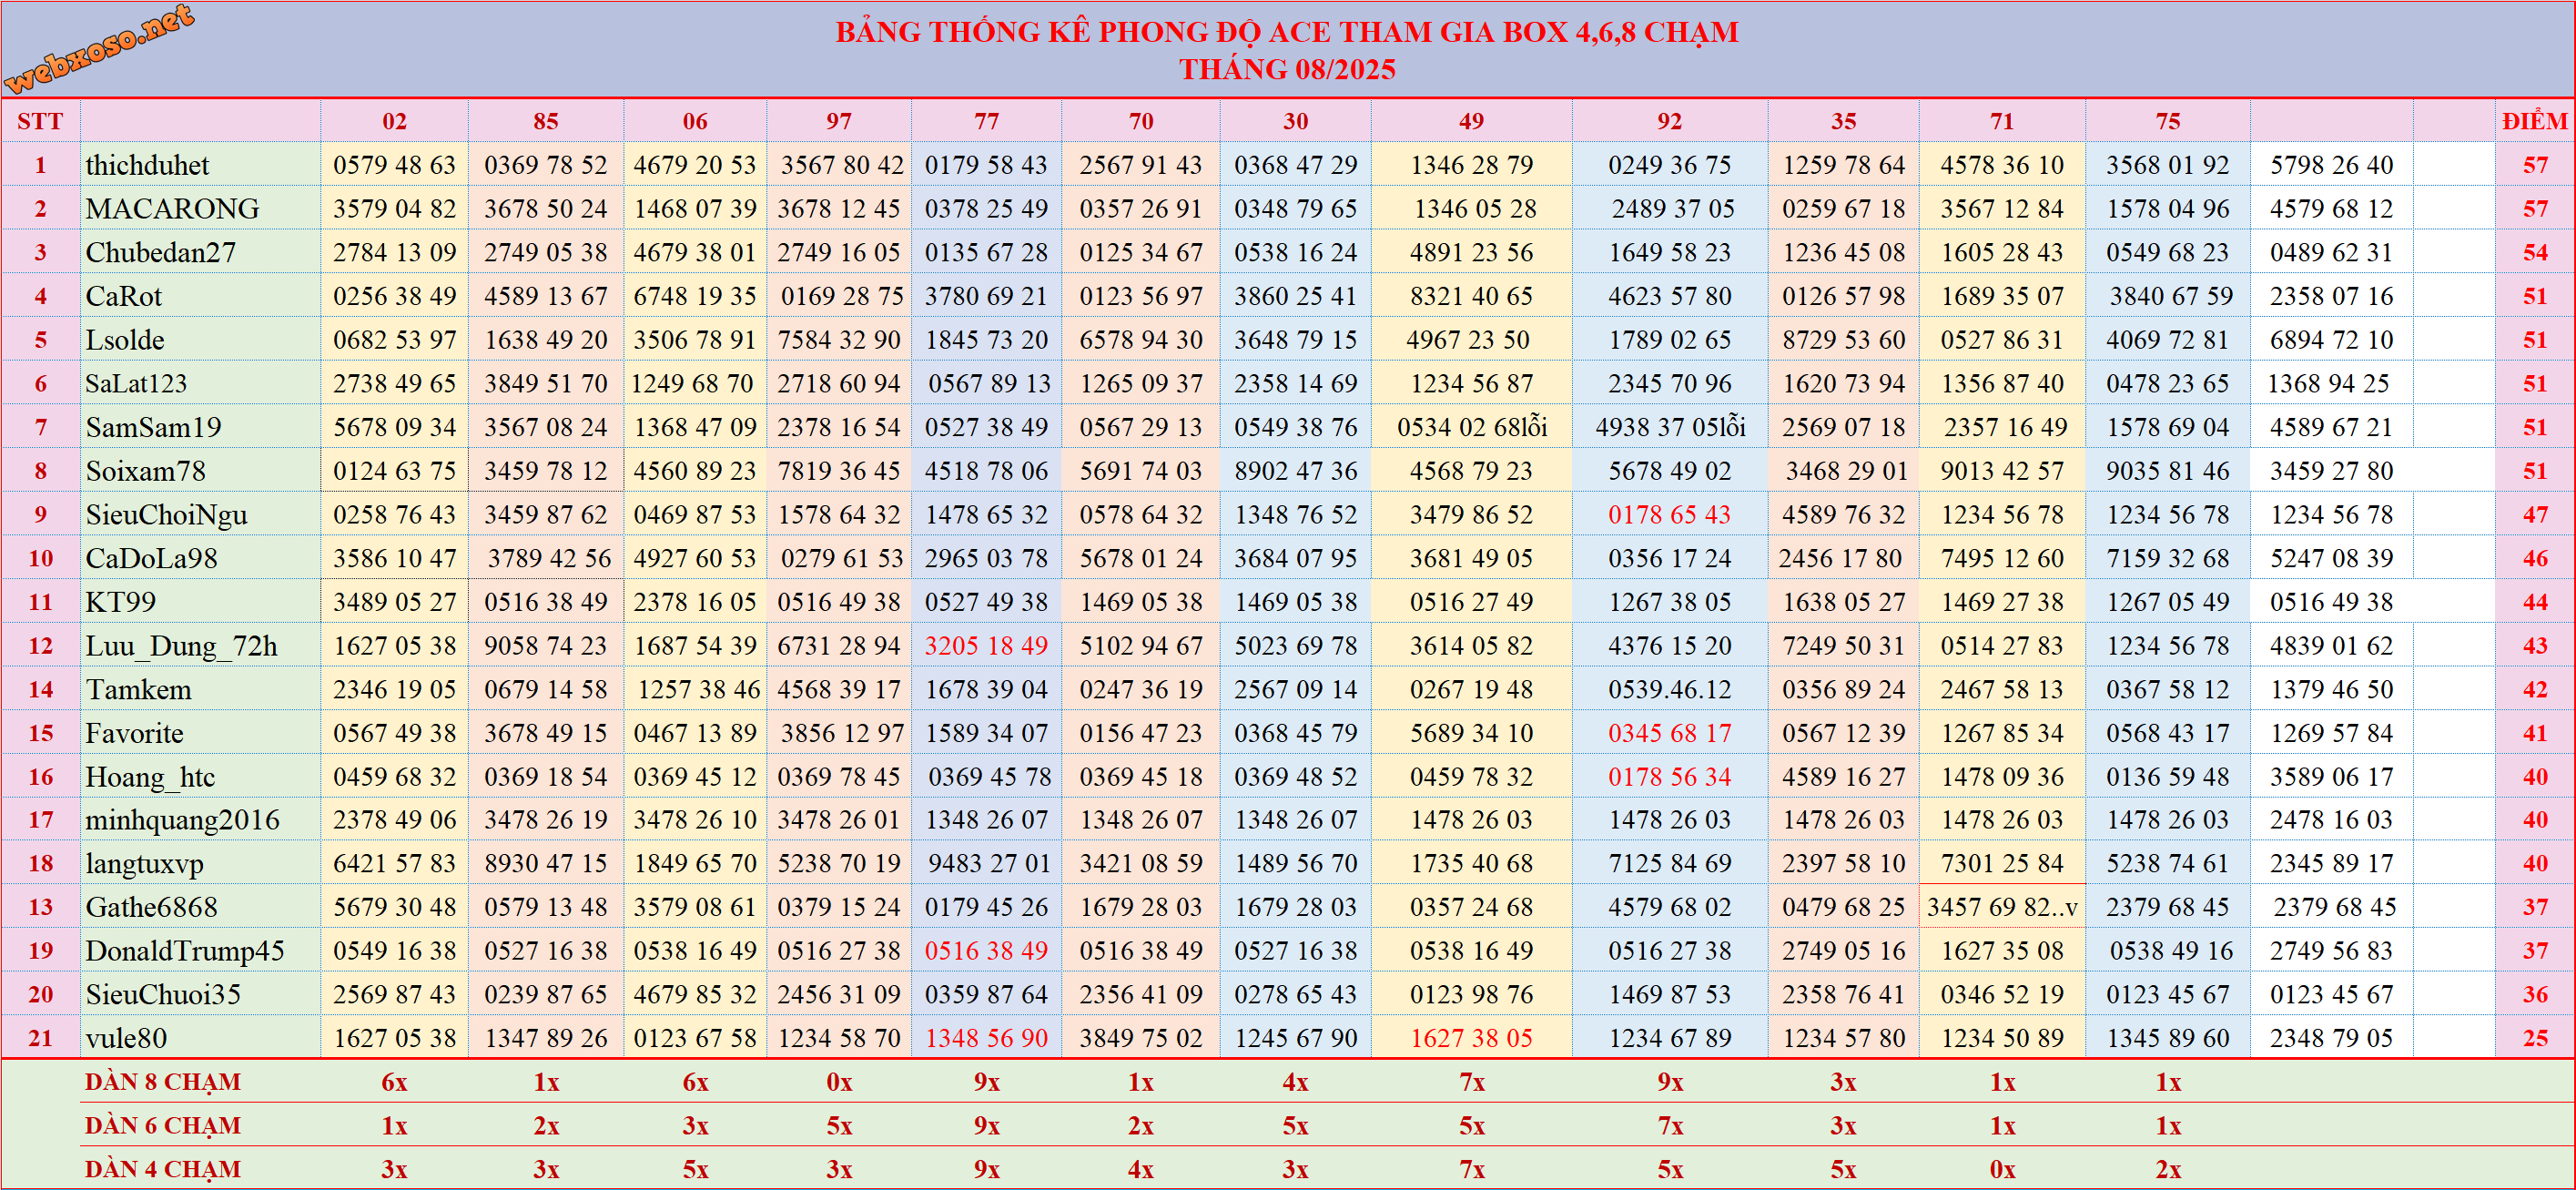Select column header 75
This screenshot has width=2576, height=1190.
pos(2167,121)
